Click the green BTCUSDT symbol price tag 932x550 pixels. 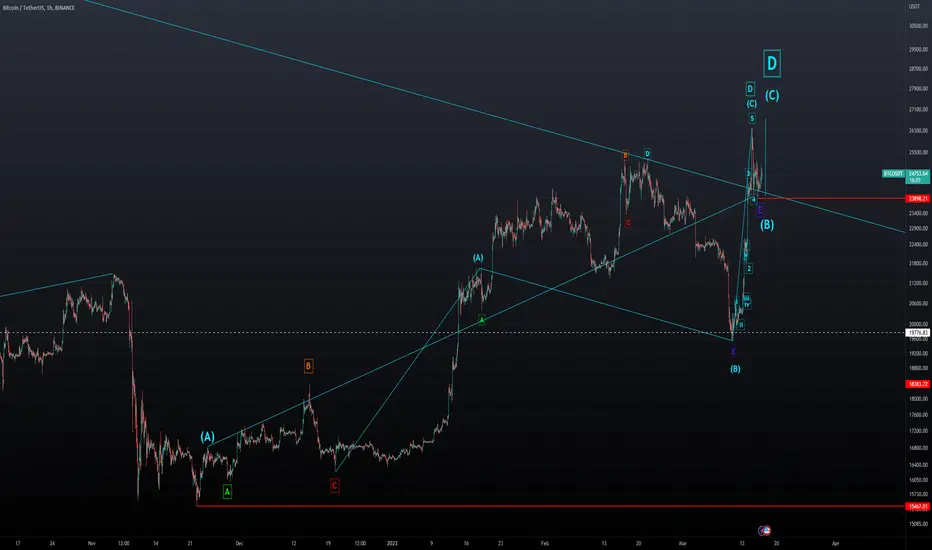pyautogui.click(x=893, y=174)
